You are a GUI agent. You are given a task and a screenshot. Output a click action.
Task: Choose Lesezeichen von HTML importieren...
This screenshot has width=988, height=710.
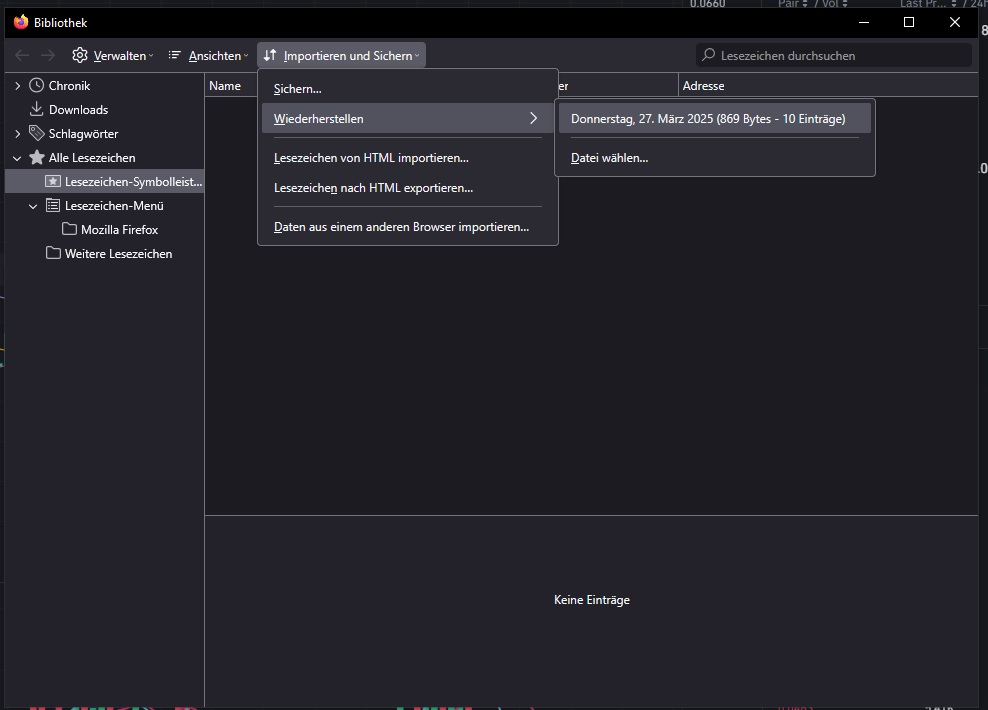(x=408, y=157)
